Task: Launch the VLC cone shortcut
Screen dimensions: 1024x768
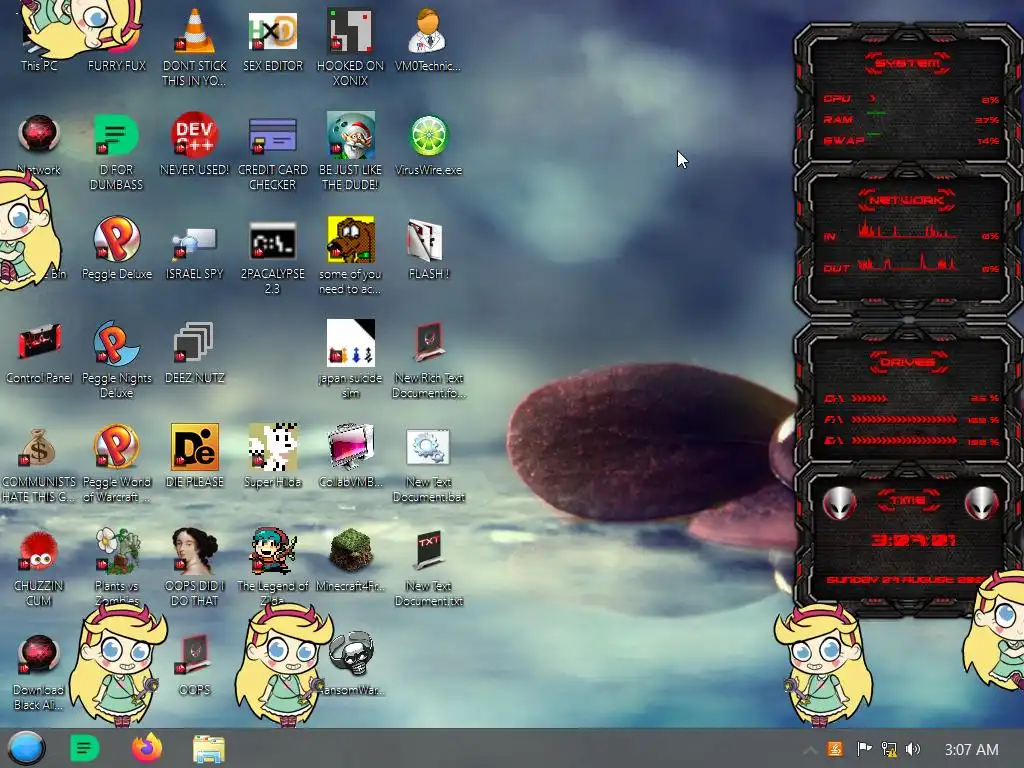Action: (x=195, y=31)
